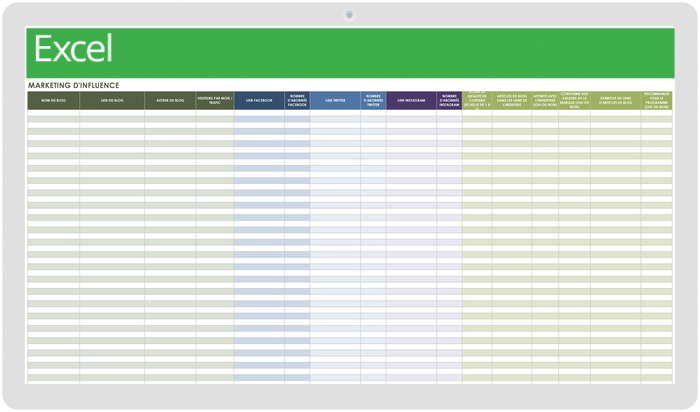This screenshot has height=412, width=700.
Task: Select the 'VISITEURS PAR MOIS / TRAFIC' header
Action: (215, 100)
